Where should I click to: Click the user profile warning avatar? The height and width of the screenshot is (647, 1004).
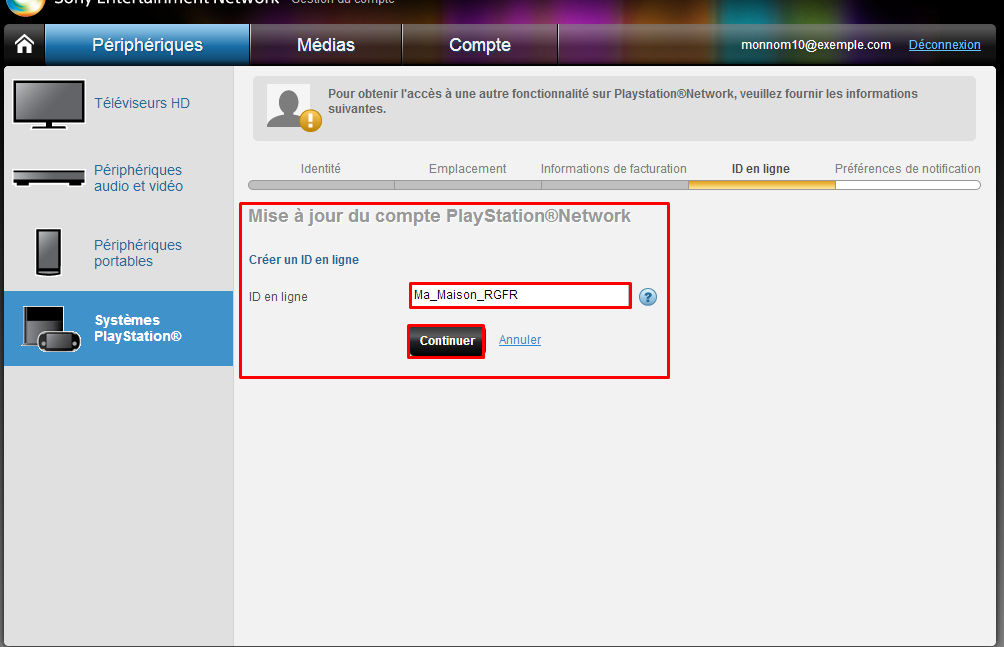[294, 108]
